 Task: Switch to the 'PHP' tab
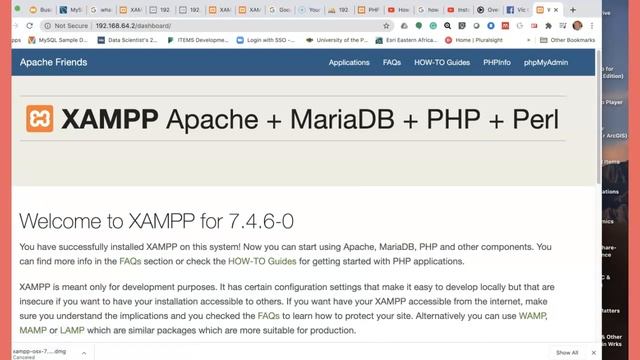coord(369,10)
